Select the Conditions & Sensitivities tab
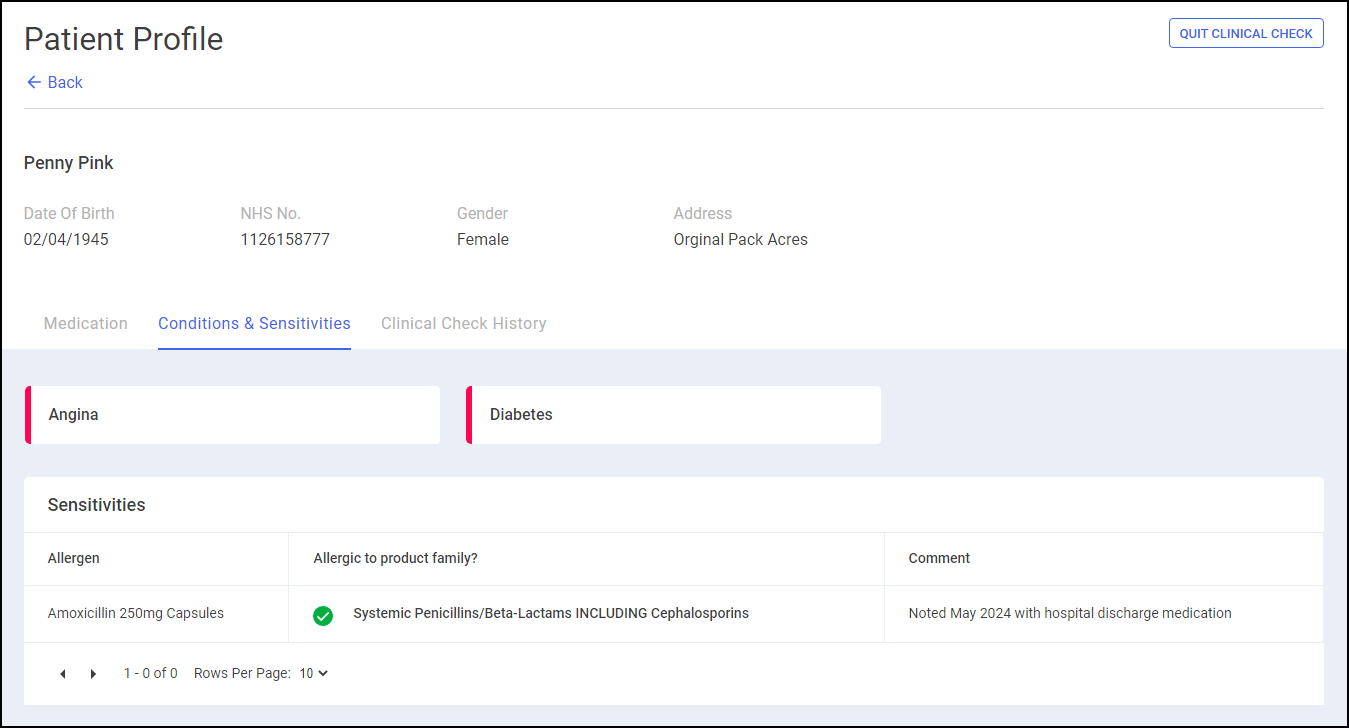The image size is (1349, 728). coord(254,323)
